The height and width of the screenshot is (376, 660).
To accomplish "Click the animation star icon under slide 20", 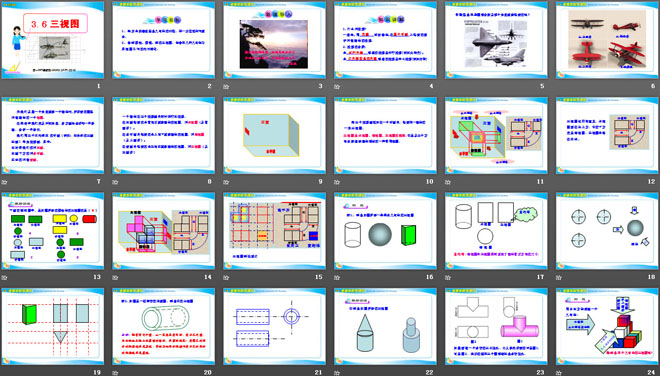I will [x=115, y=373].
